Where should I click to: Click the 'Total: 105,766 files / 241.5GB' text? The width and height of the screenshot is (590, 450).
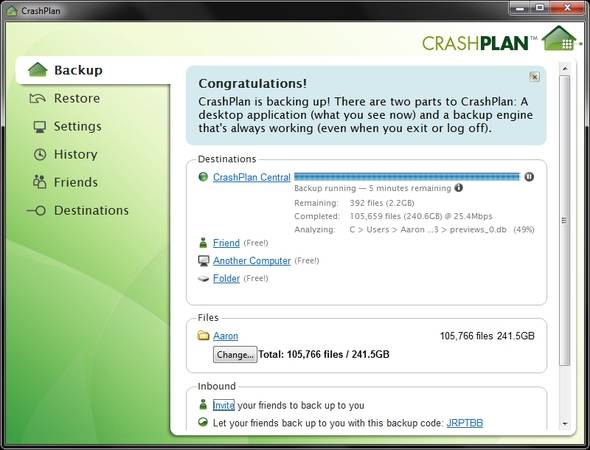point(324,354)
